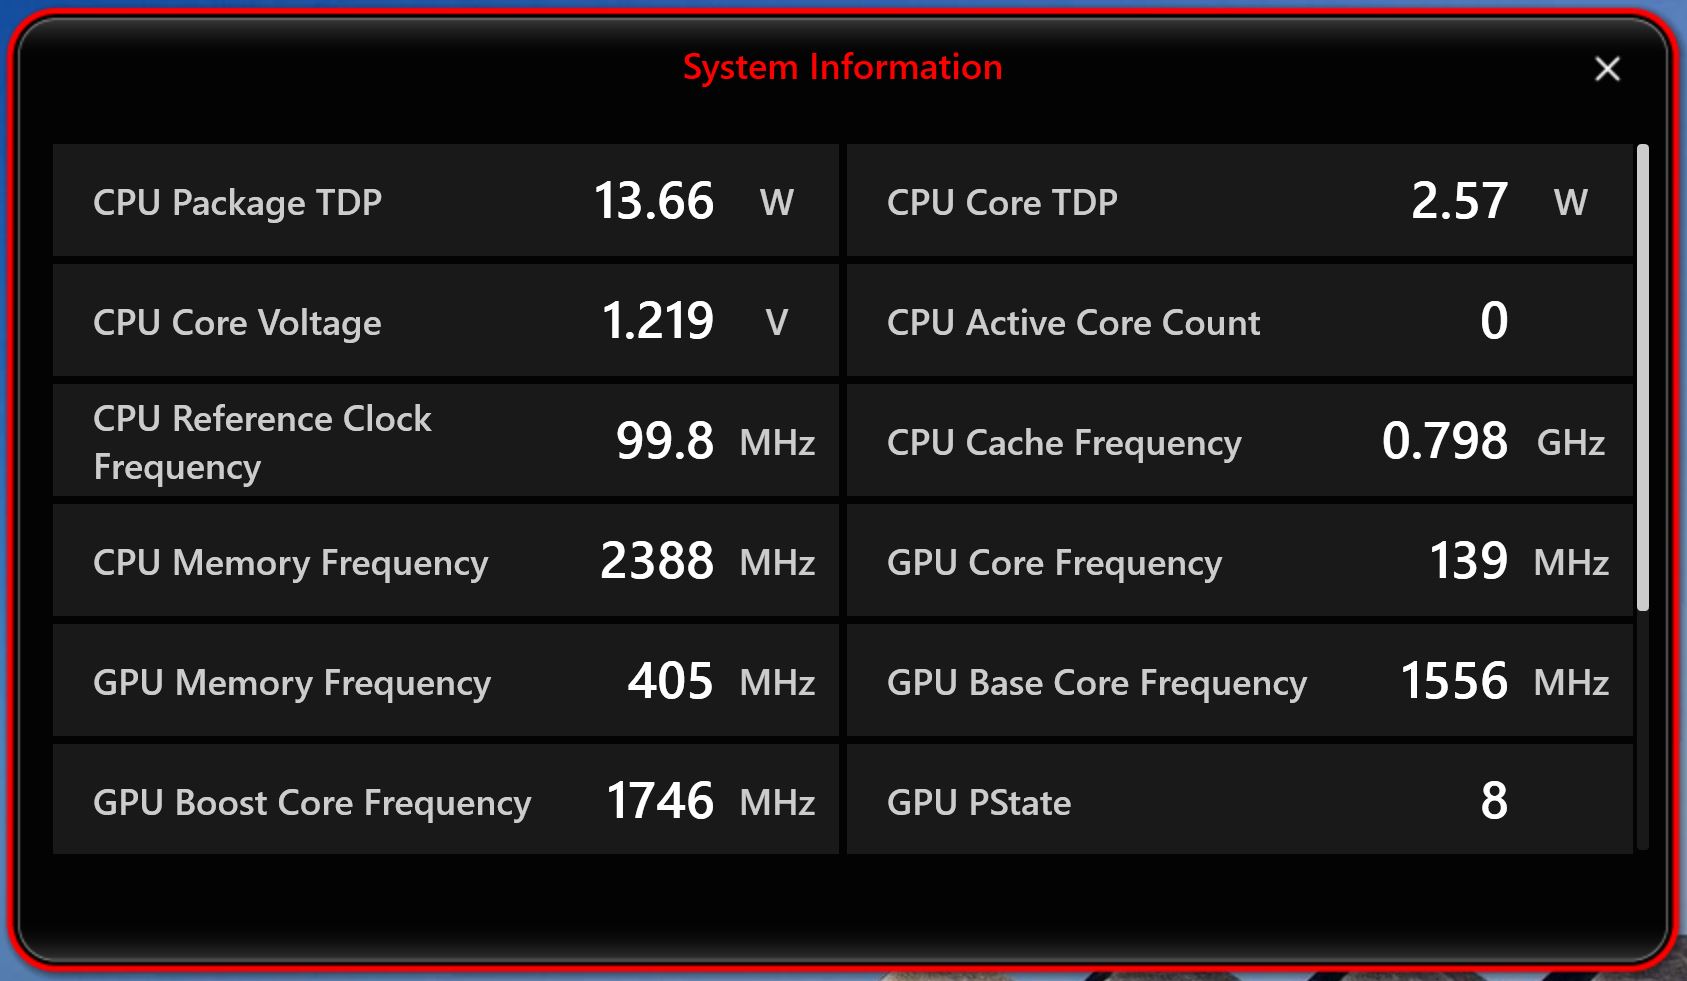Click the 0.798 GHz cache frequency value
Viewport: 1687px width, 981px height.
pyautogui.click(x=1444, y=441)
